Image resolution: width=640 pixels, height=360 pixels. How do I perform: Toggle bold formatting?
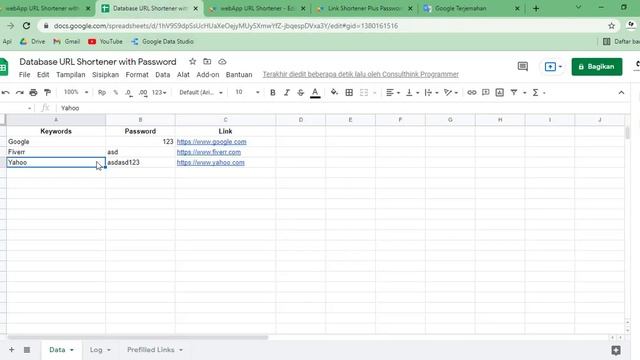click(x=273, y=93)
